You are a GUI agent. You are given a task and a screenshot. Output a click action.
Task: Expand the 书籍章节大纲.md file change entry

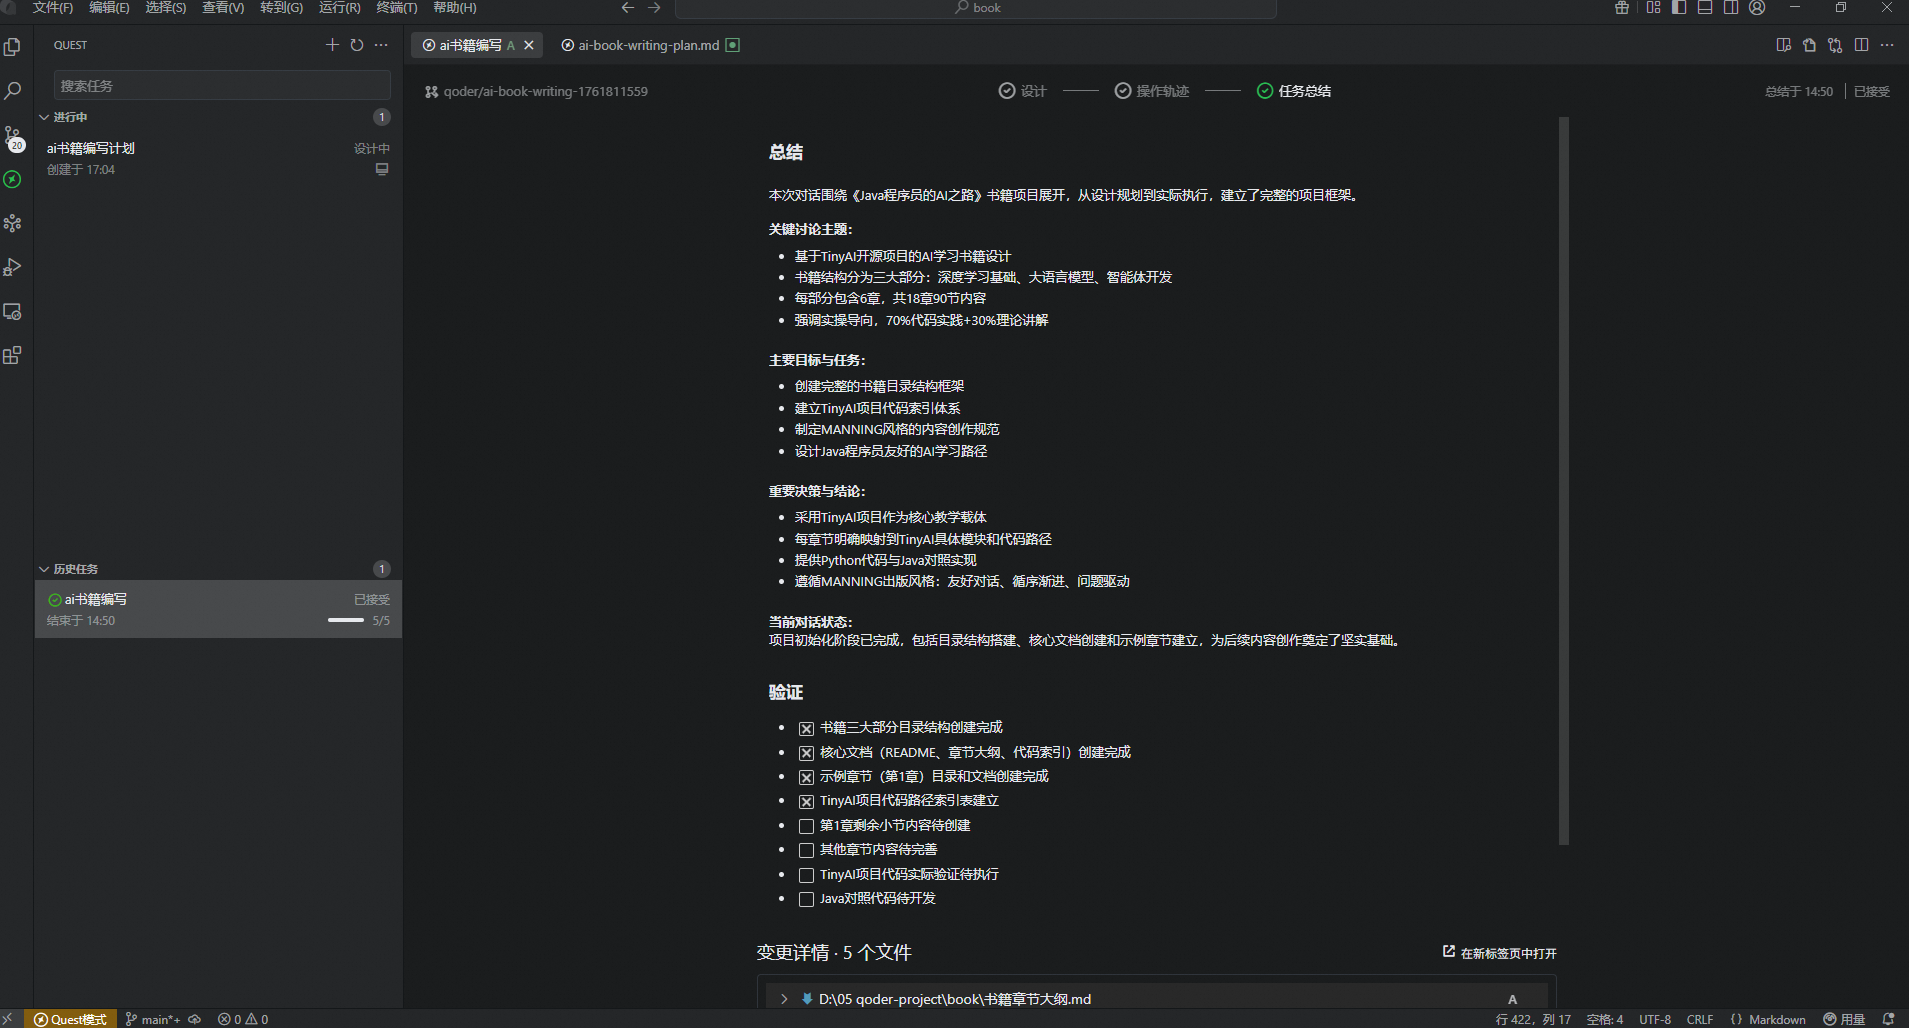point(783,998)
